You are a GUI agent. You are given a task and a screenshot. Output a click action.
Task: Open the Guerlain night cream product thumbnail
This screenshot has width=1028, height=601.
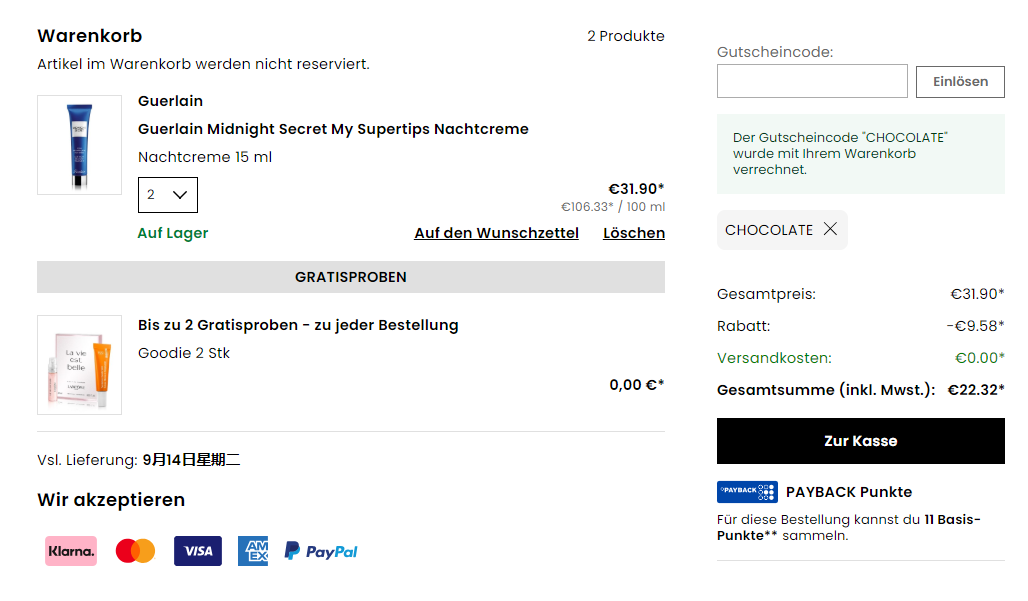point(79,145)
